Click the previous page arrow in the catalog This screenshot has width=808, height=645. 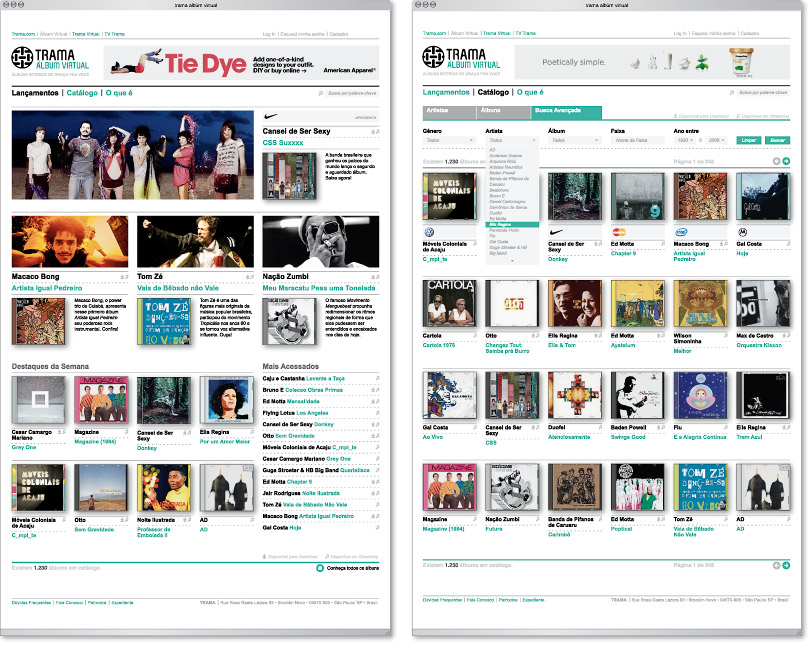[775, 161]
